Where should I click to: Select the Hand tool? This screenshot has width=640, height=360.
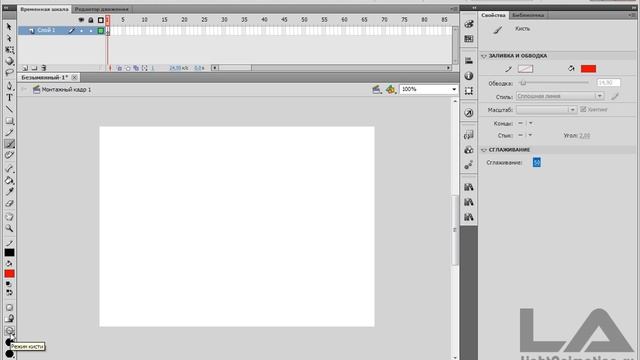(9, 217)
